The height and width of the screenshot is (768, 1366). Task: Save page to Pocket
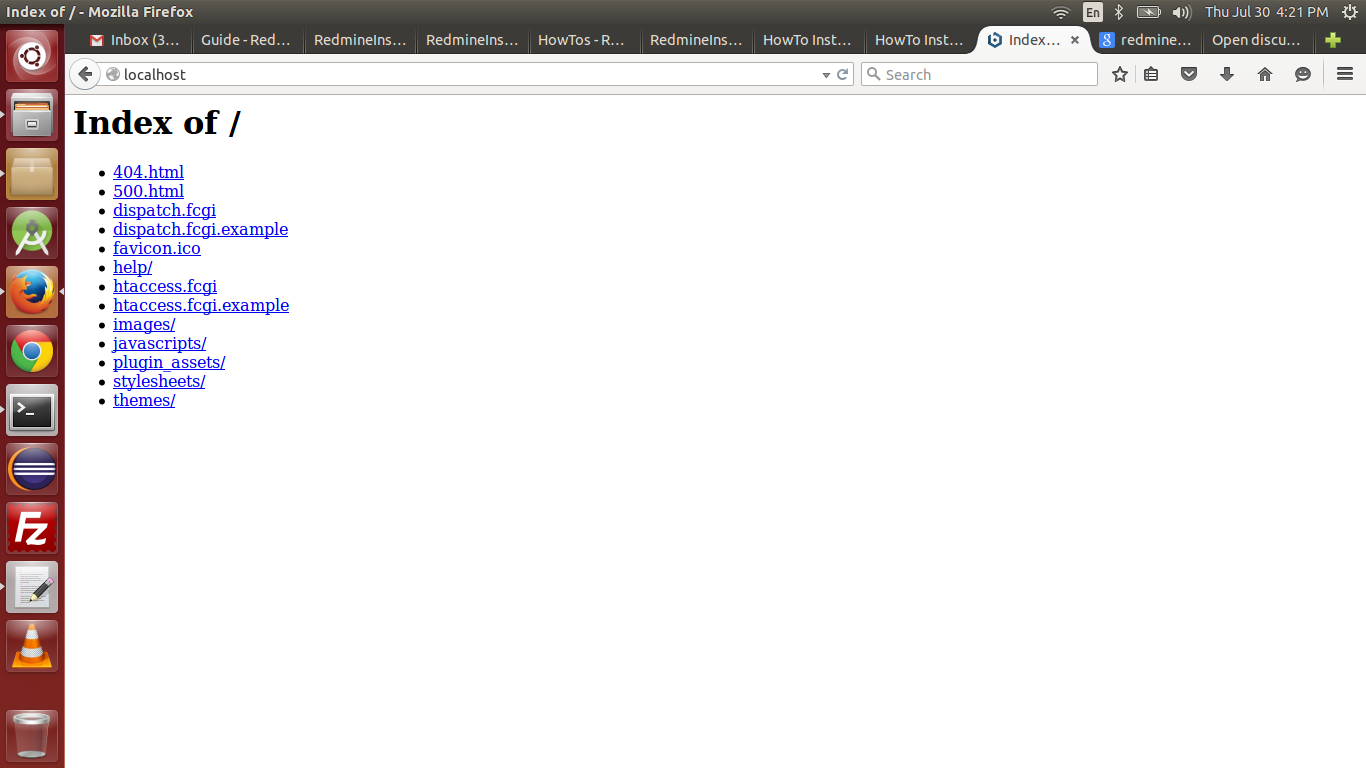click(x=1189, y=73)
